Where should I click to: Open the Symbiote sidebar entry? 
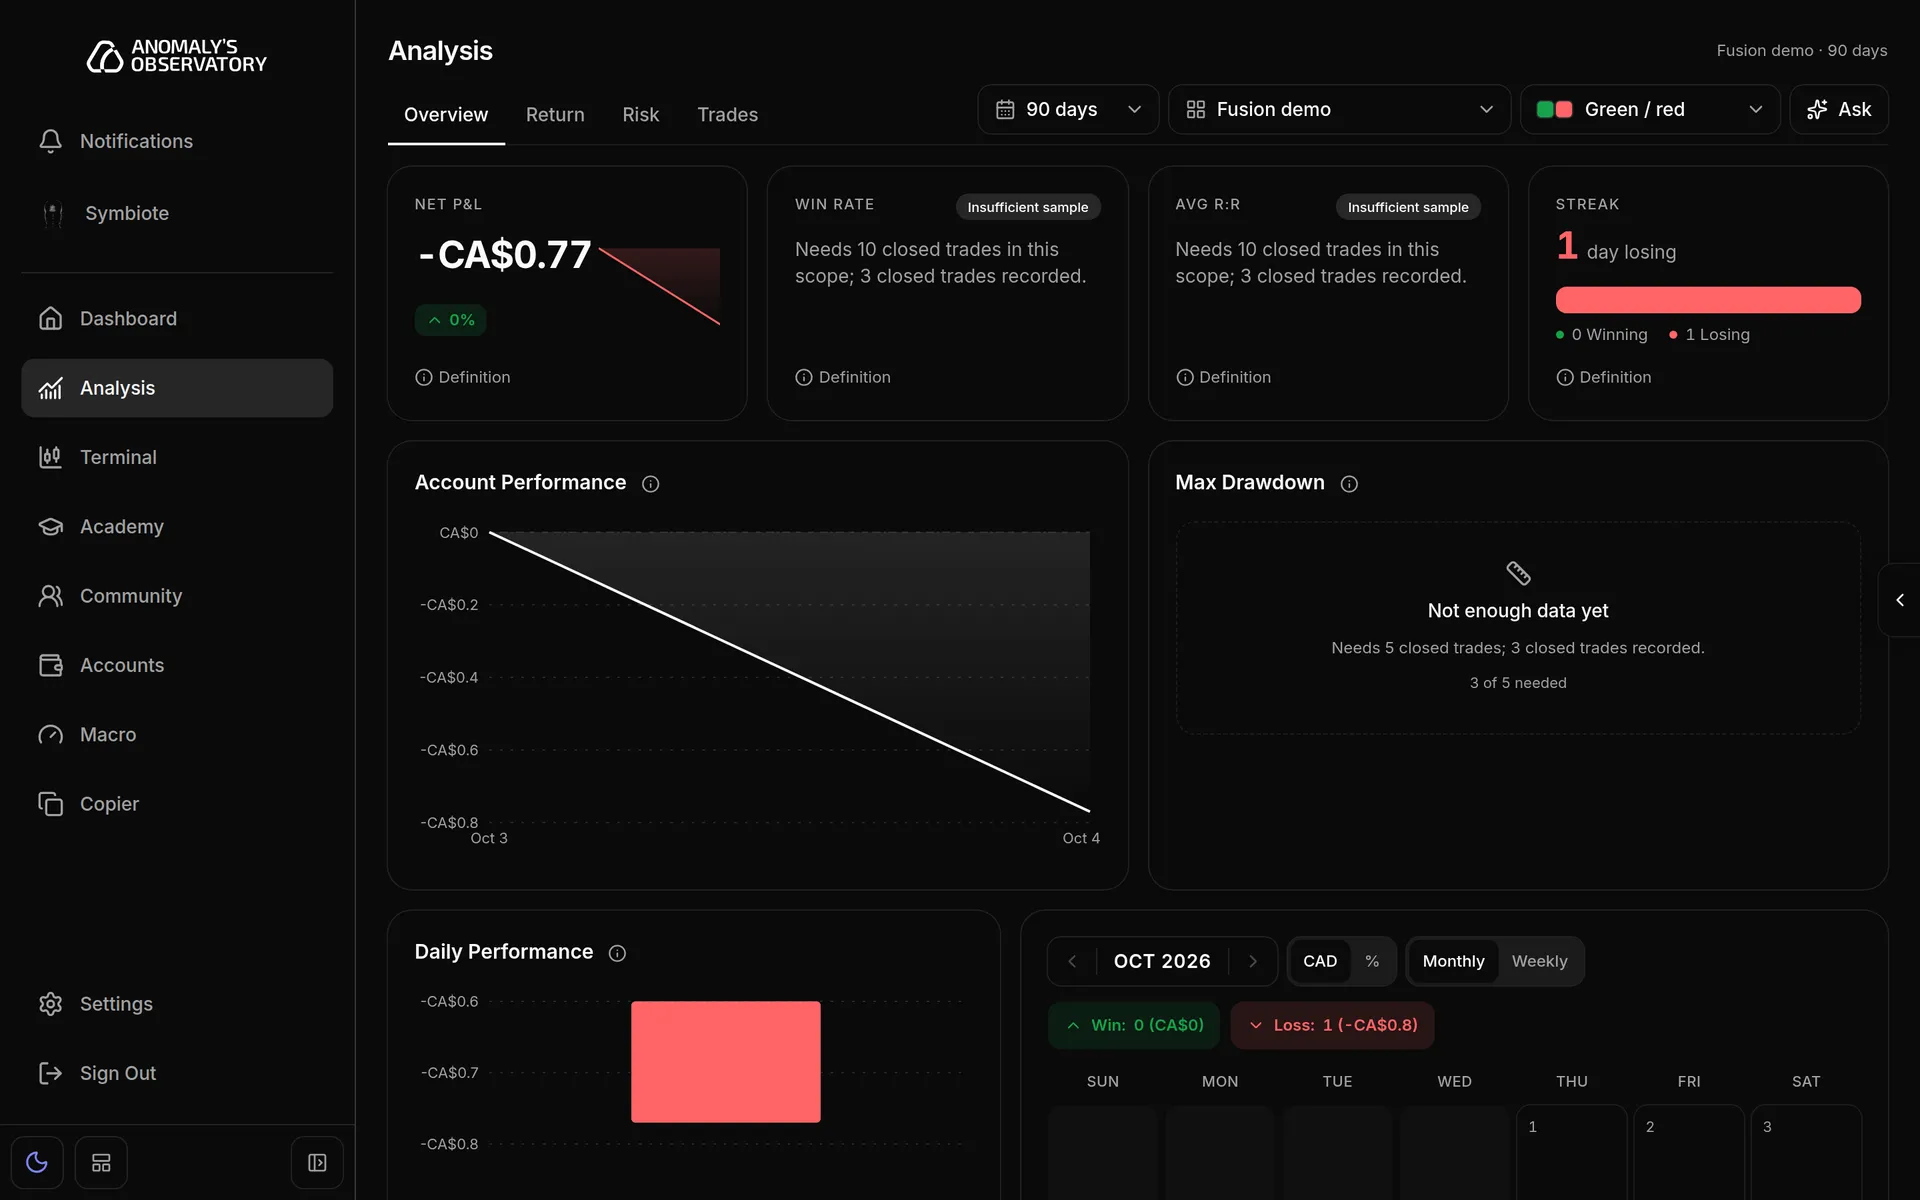click(x=177, y=213)
